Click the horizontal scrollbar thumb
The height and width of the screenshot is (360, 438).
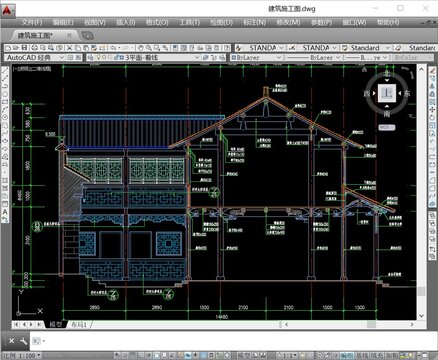372,324
